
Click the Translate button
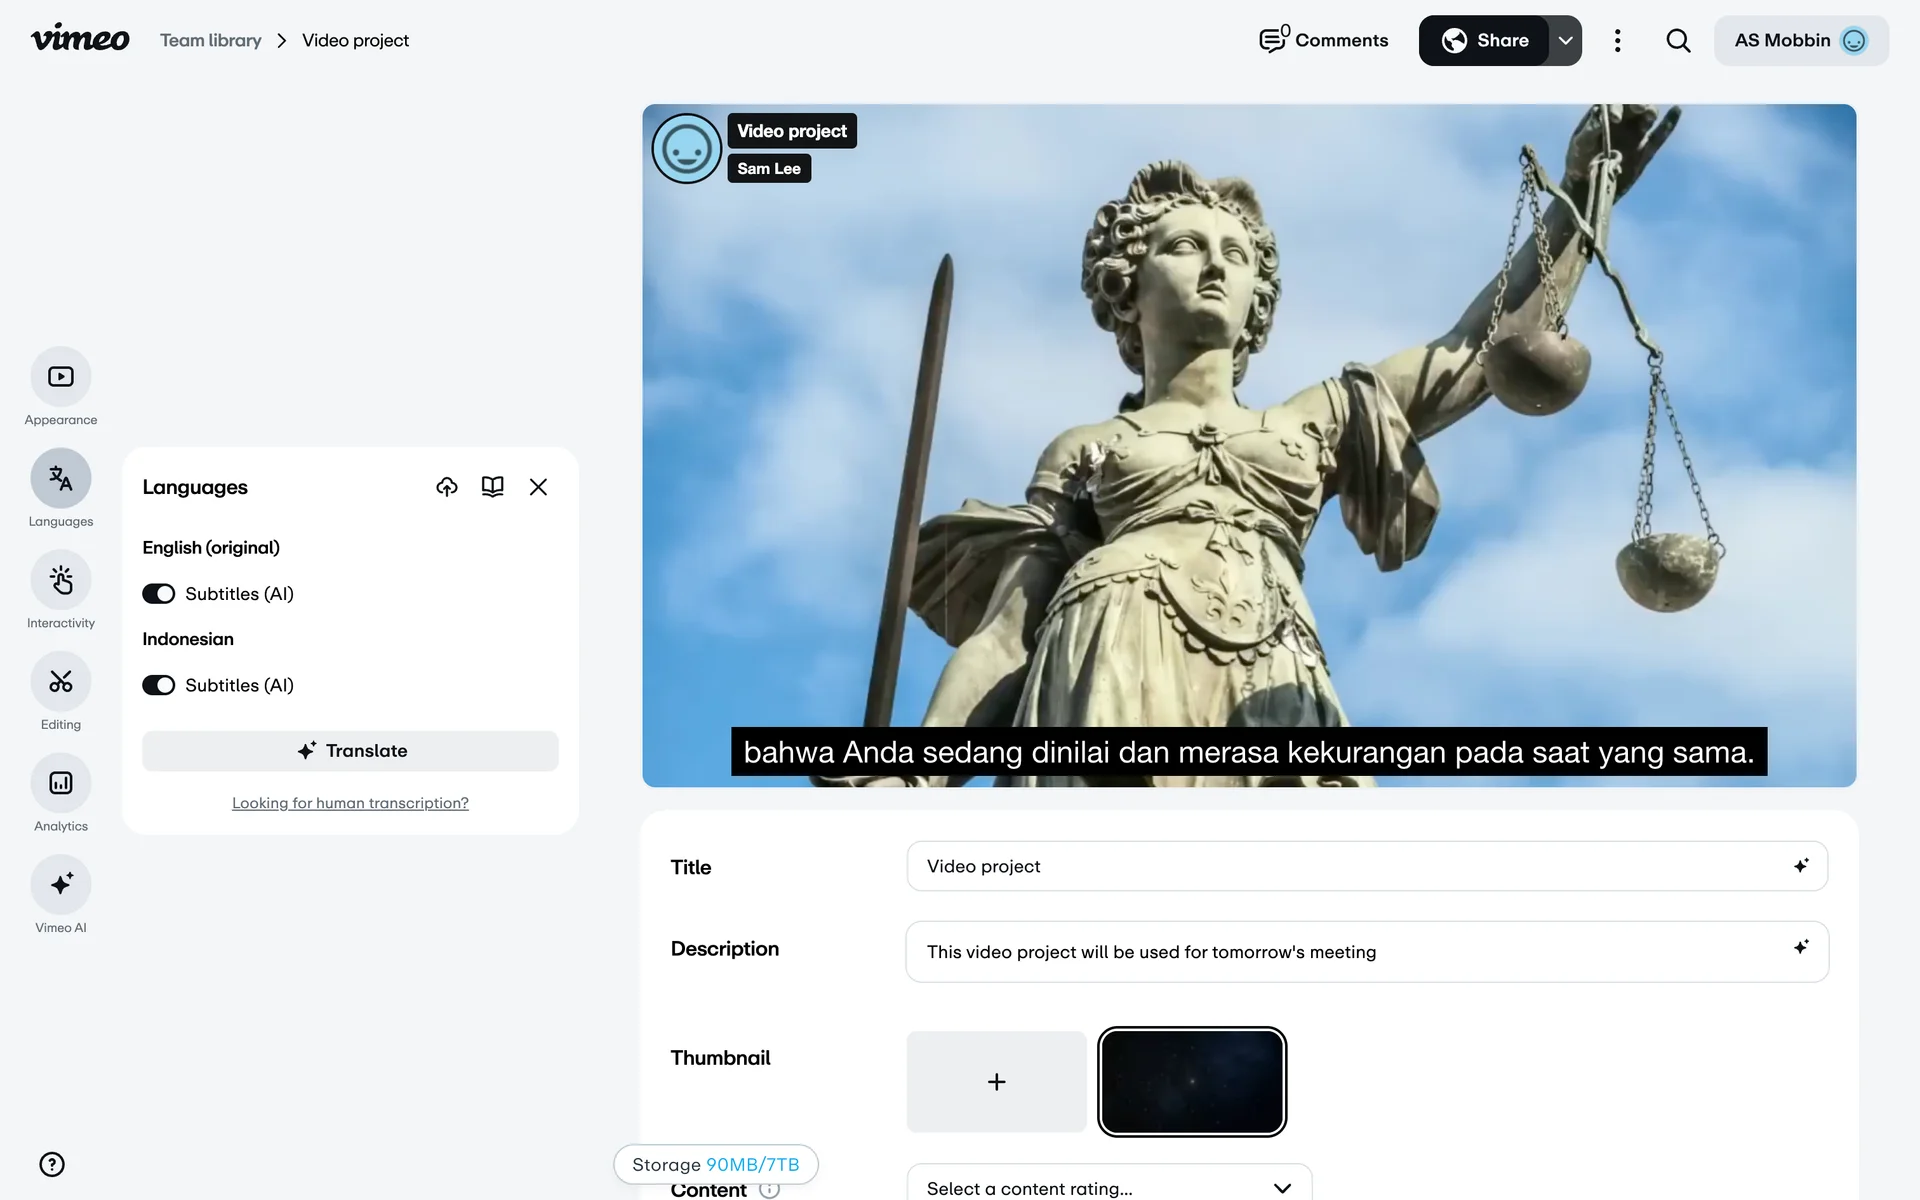coord(350,751)
